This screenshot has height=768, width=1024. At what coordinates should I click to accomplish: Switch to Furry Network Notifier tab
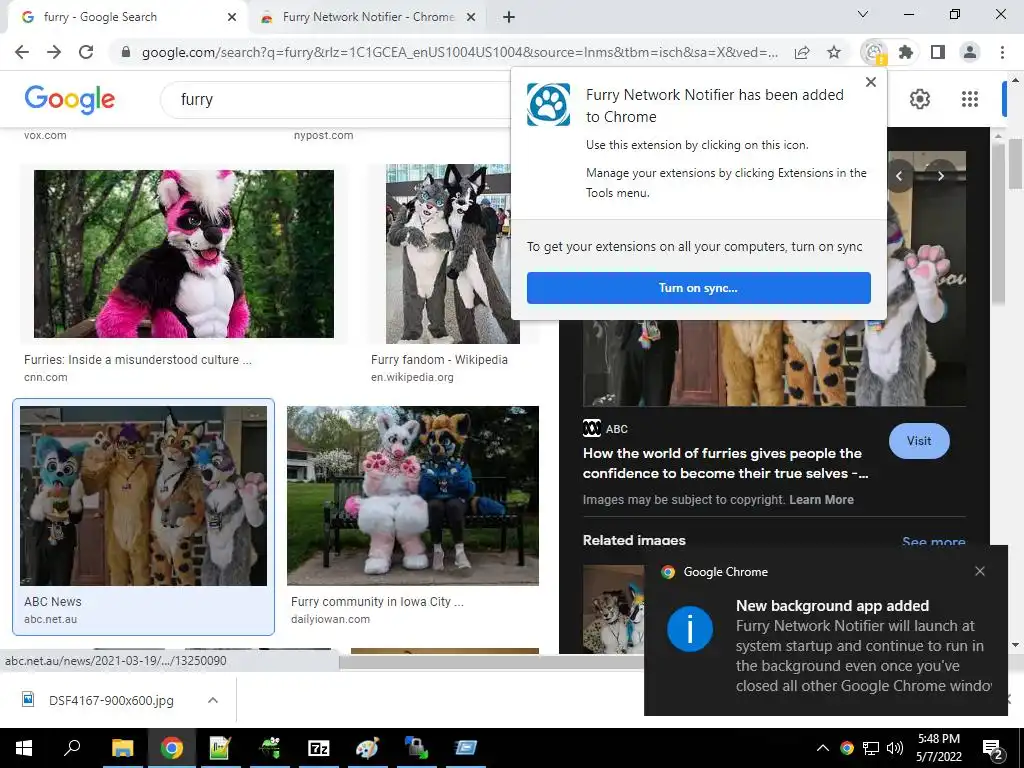[368, 17]
